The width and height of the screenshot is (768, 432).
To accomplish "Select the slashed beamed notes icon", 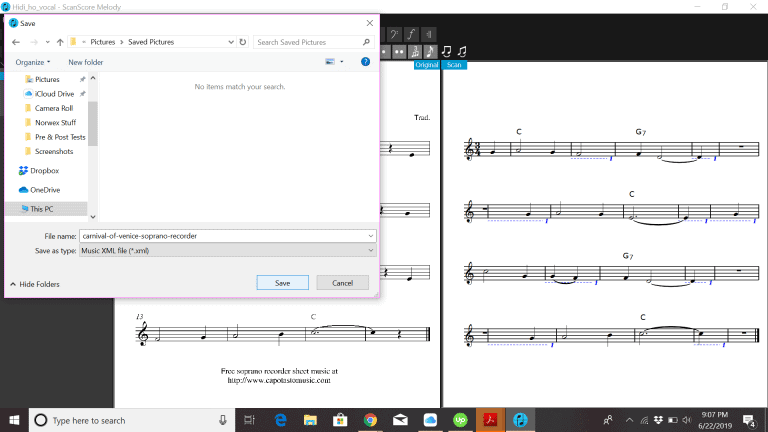I will click(462, 51).
